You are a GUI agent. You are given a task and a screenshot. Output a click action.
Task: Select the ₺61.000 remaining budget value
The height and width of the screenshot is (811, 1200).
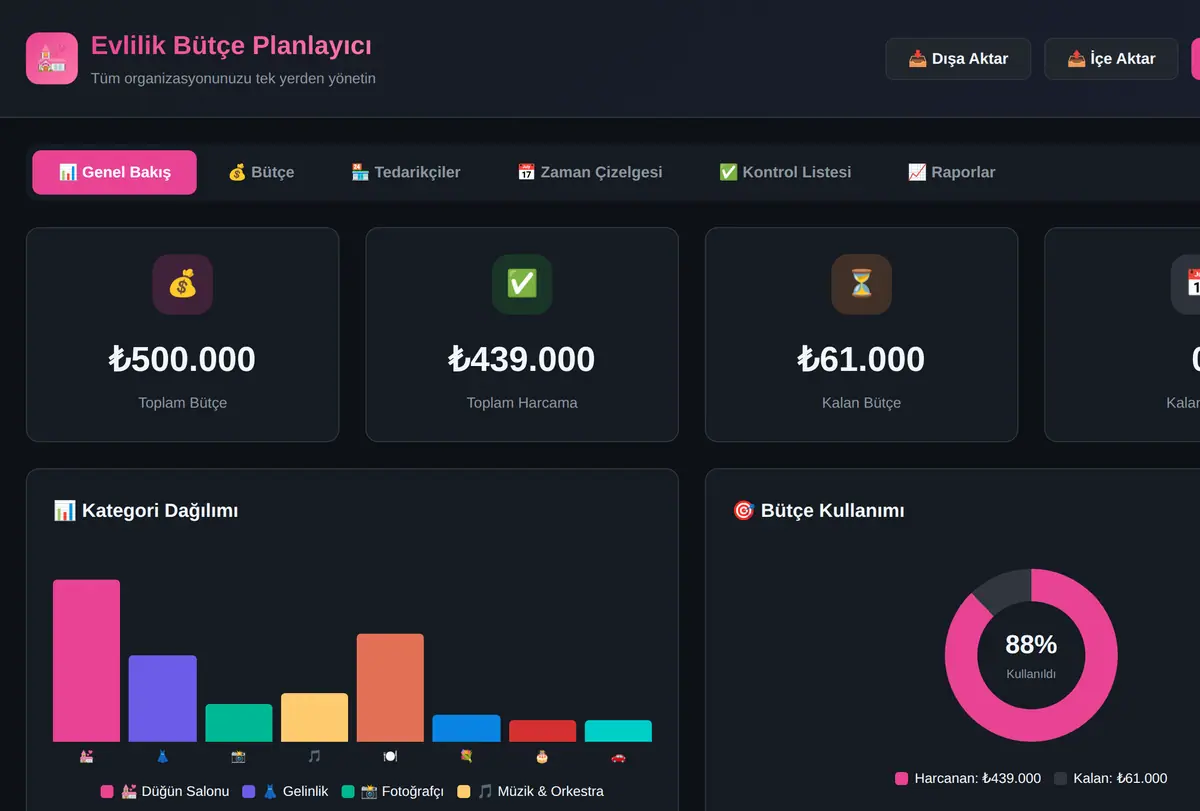pyautogui.click(x=861, y=359)
